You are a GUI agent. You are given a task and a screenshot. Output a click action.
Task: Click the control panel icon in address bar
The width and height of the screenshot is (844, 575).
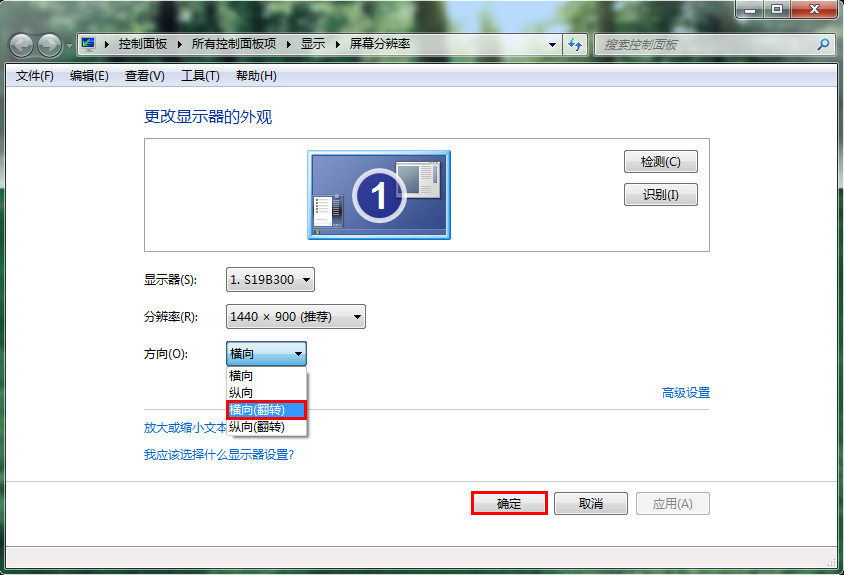[x=88, y=44]
